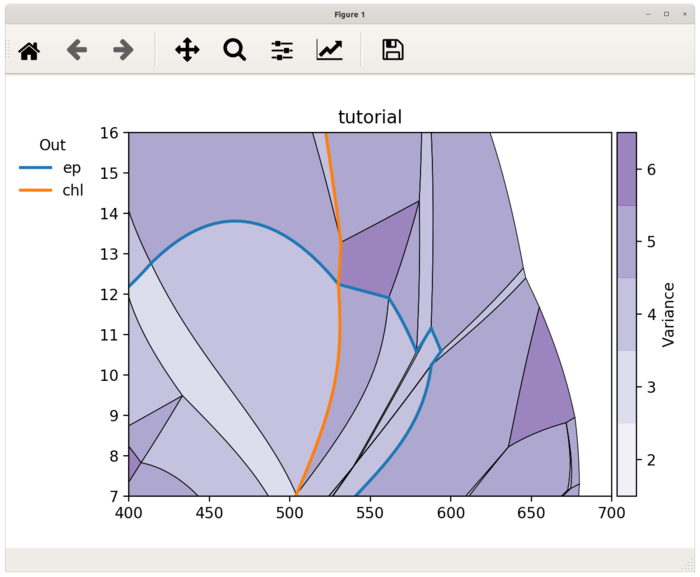This screenshot has height=577, width=700.
Task: Reset view with the Home icon
Action: [x=29, y=50]
